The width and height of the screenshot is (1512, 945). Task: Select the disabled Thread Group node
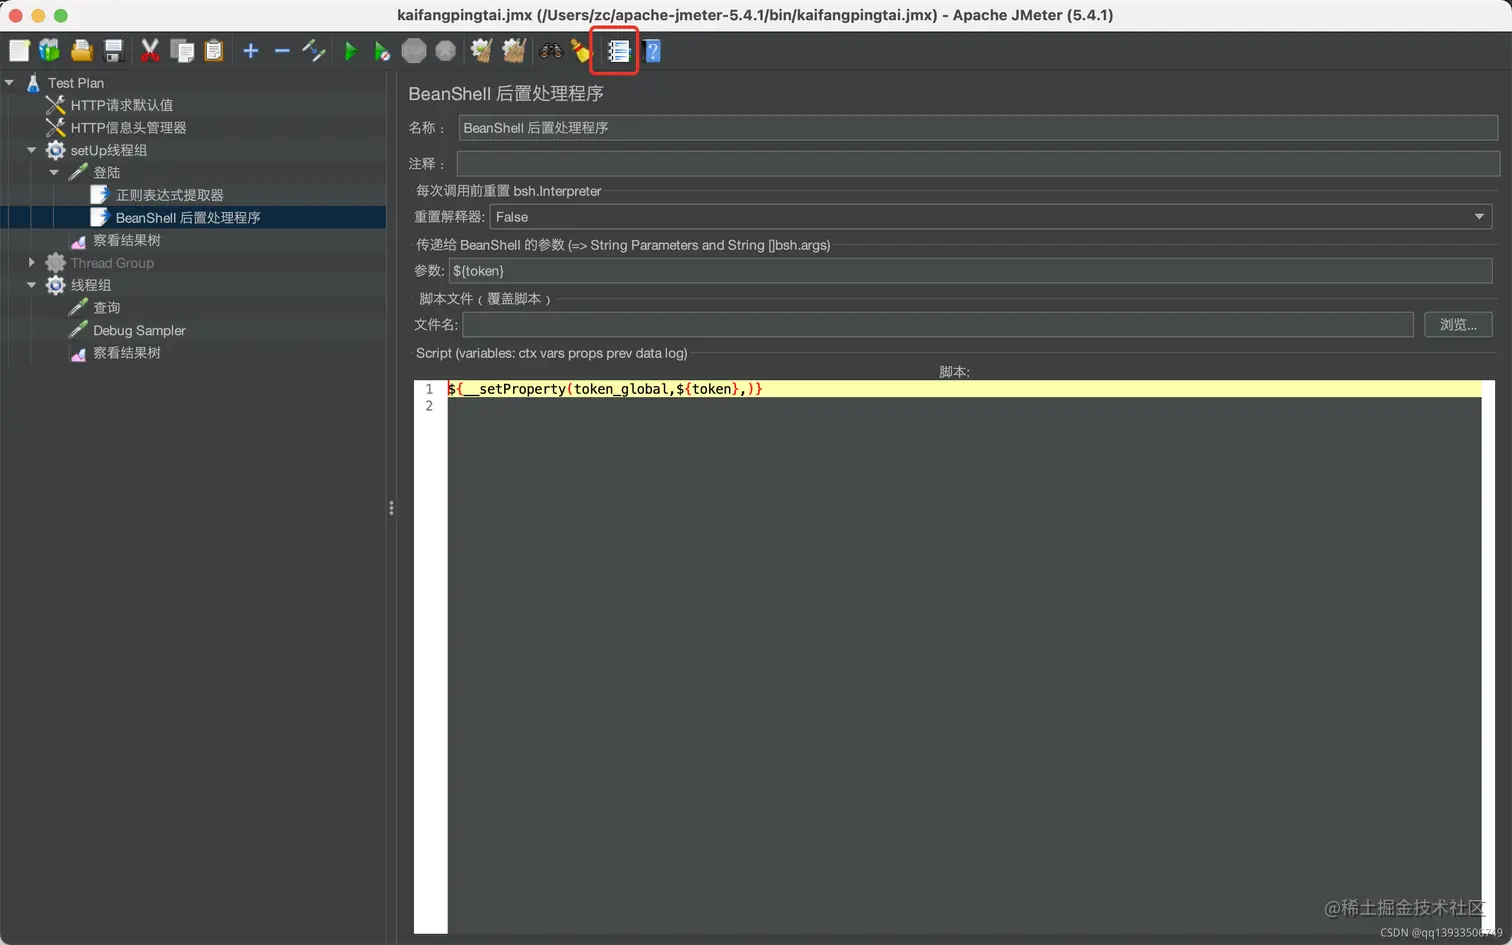point(112,263)
